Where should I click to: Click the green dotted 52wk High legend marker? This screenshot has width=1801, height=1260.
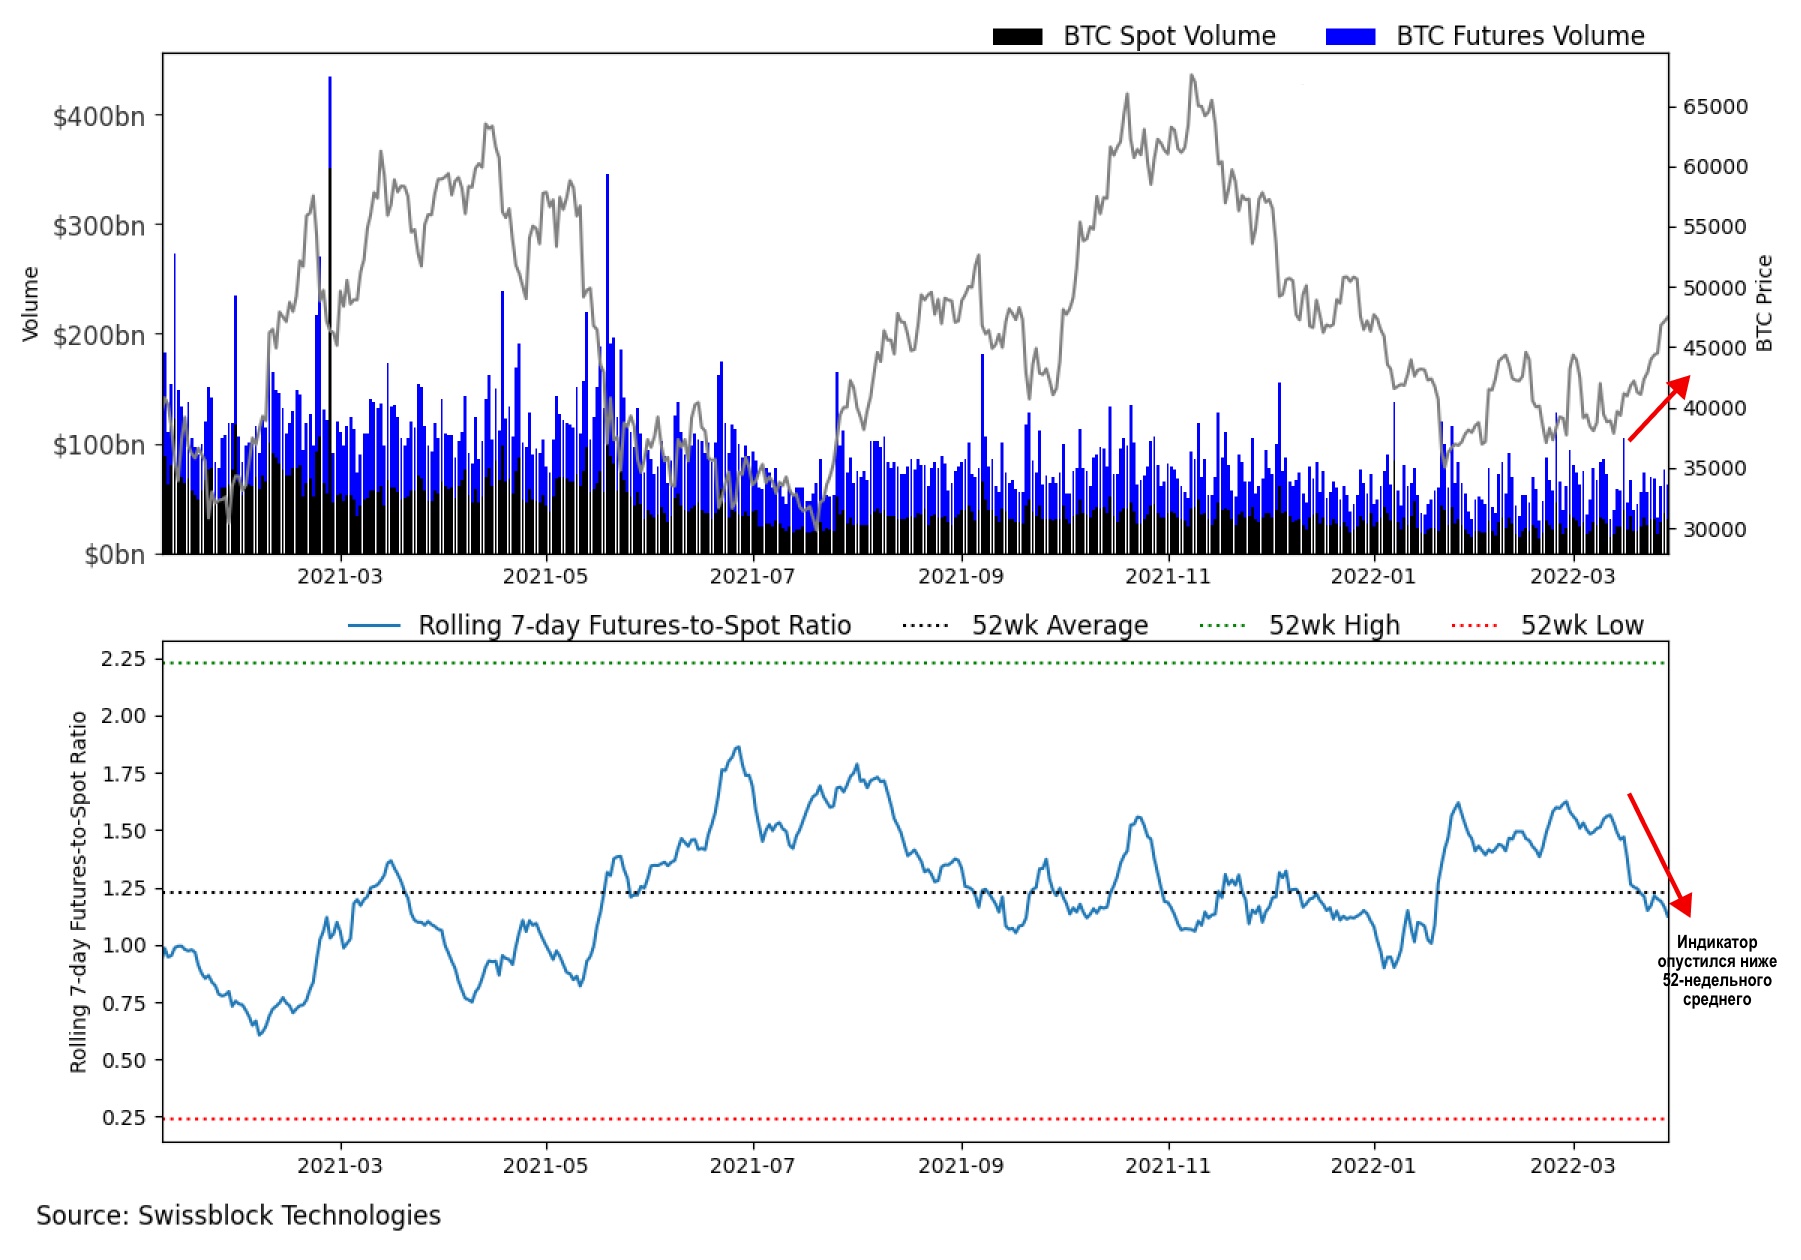tap(1222, 627)
